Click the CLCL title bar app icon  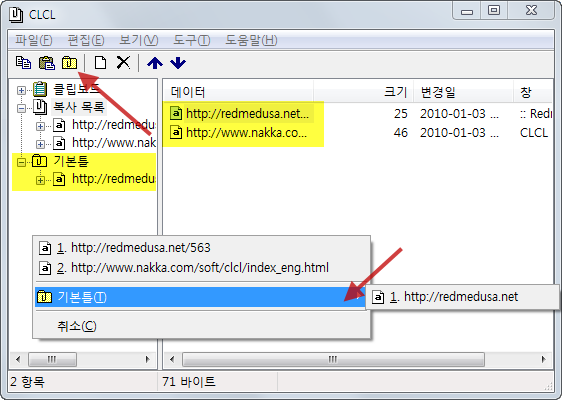pos(16,15)
